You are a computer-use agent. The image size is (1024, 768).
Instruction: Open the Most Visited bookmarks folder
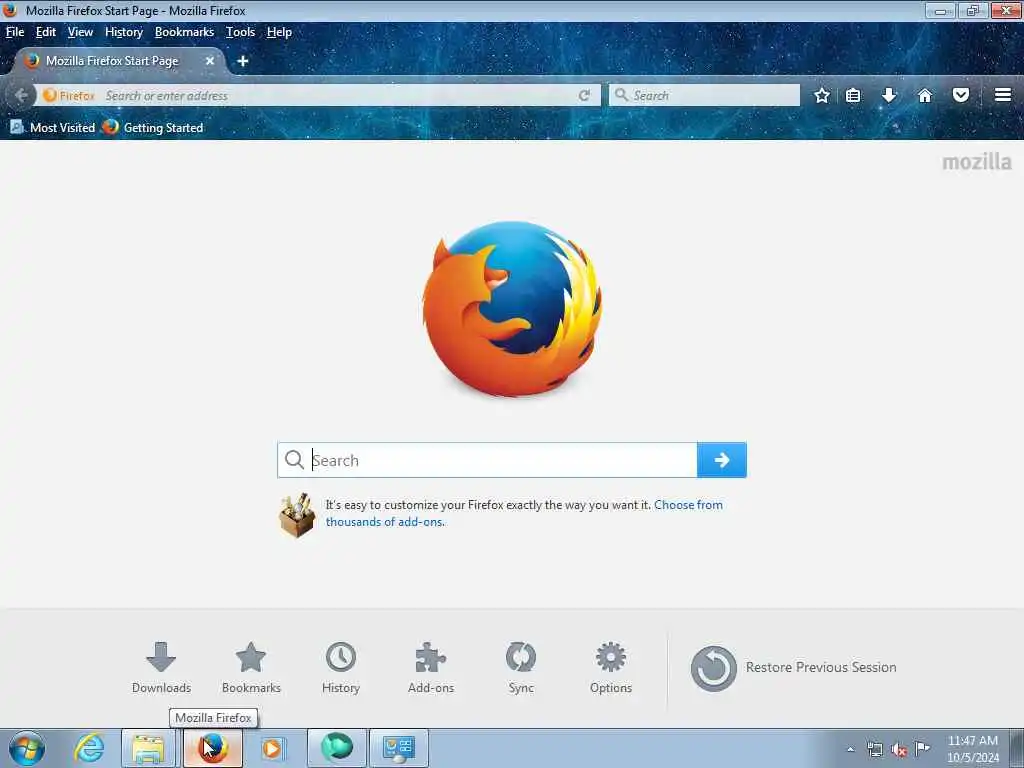[53, 127]
